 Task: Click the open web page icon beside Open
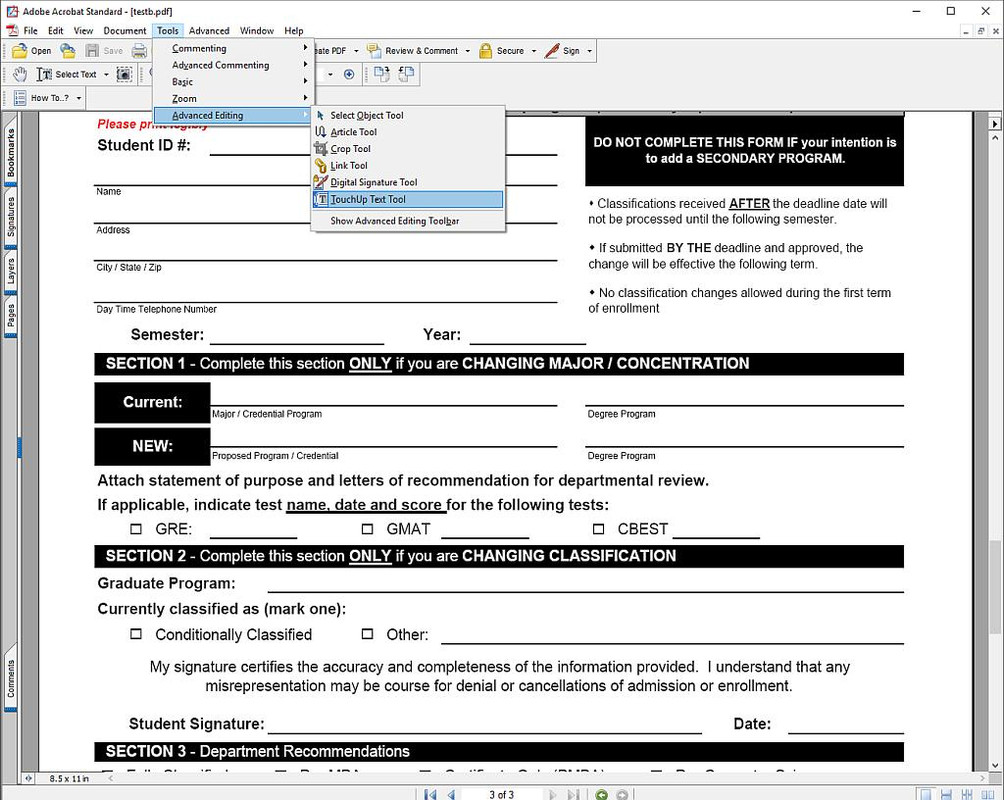68,51
